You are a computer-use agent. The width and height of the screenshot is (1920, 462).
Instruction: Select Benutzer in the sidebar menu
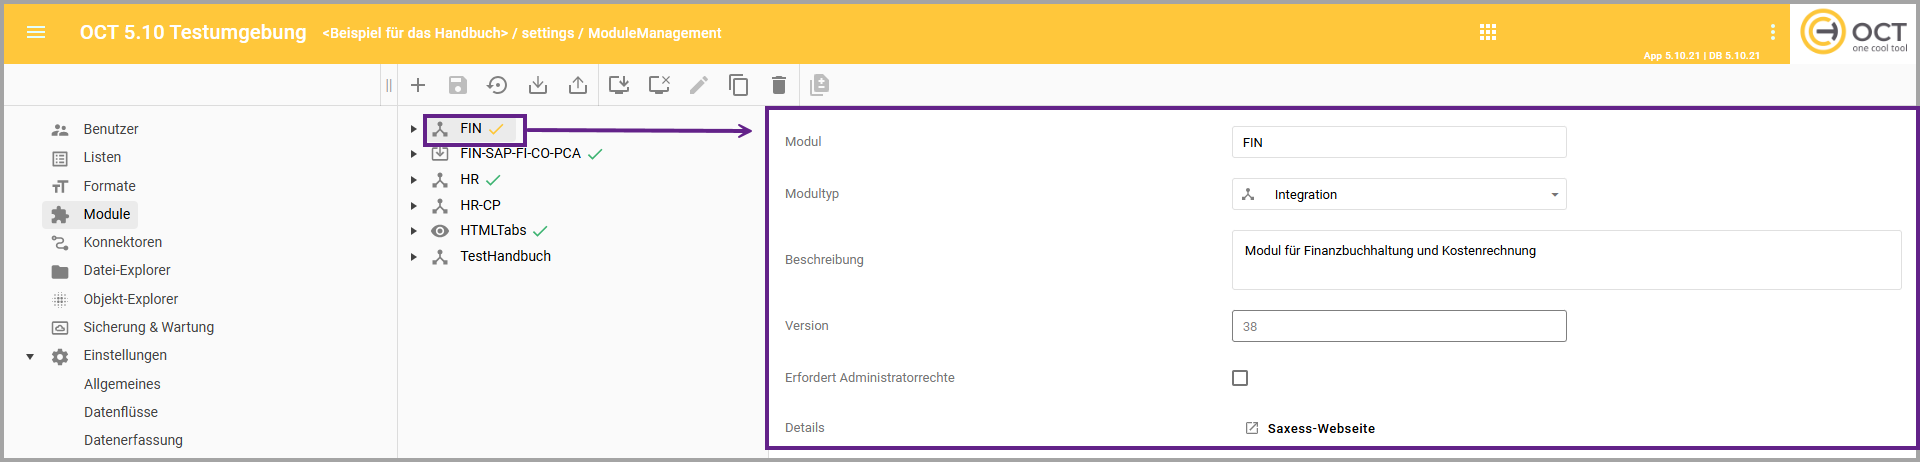111,129
